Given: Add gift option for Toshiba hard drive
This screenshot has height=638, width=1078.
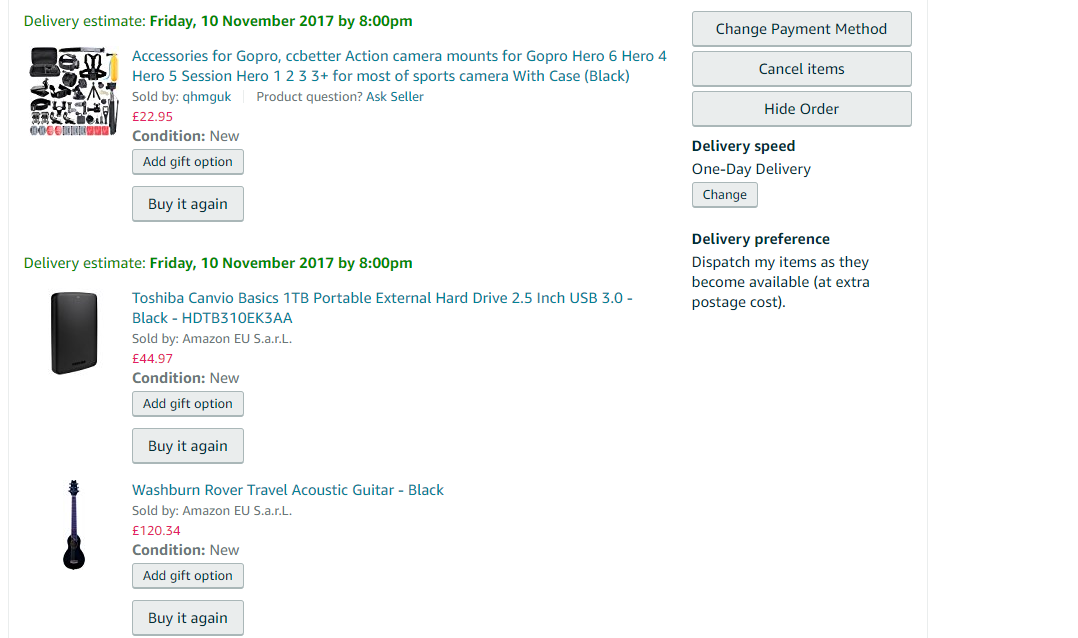Looking at the screenshot, I should click(x=188, y=404).
